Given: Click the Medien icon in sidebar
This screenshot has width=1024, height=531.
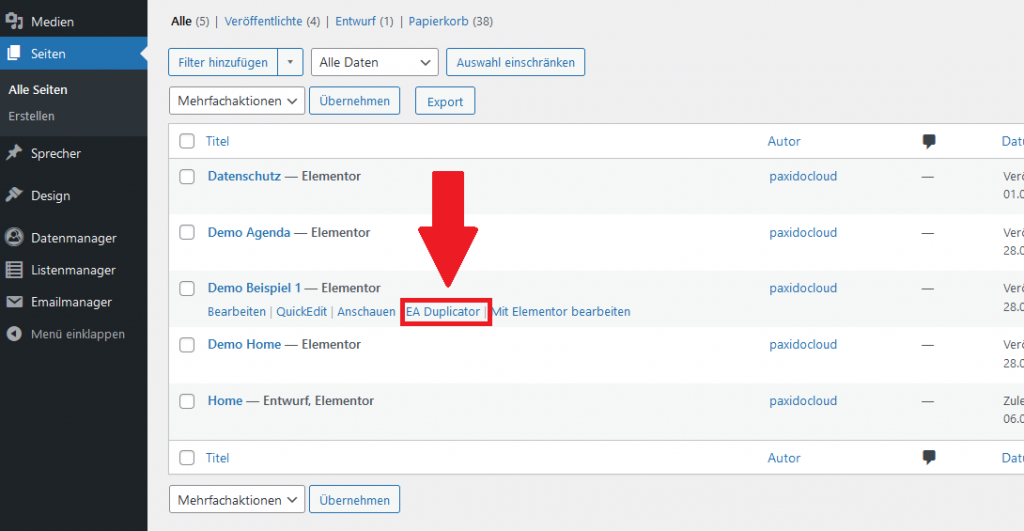Looking at the screenshot, I should tap(14, 21).
